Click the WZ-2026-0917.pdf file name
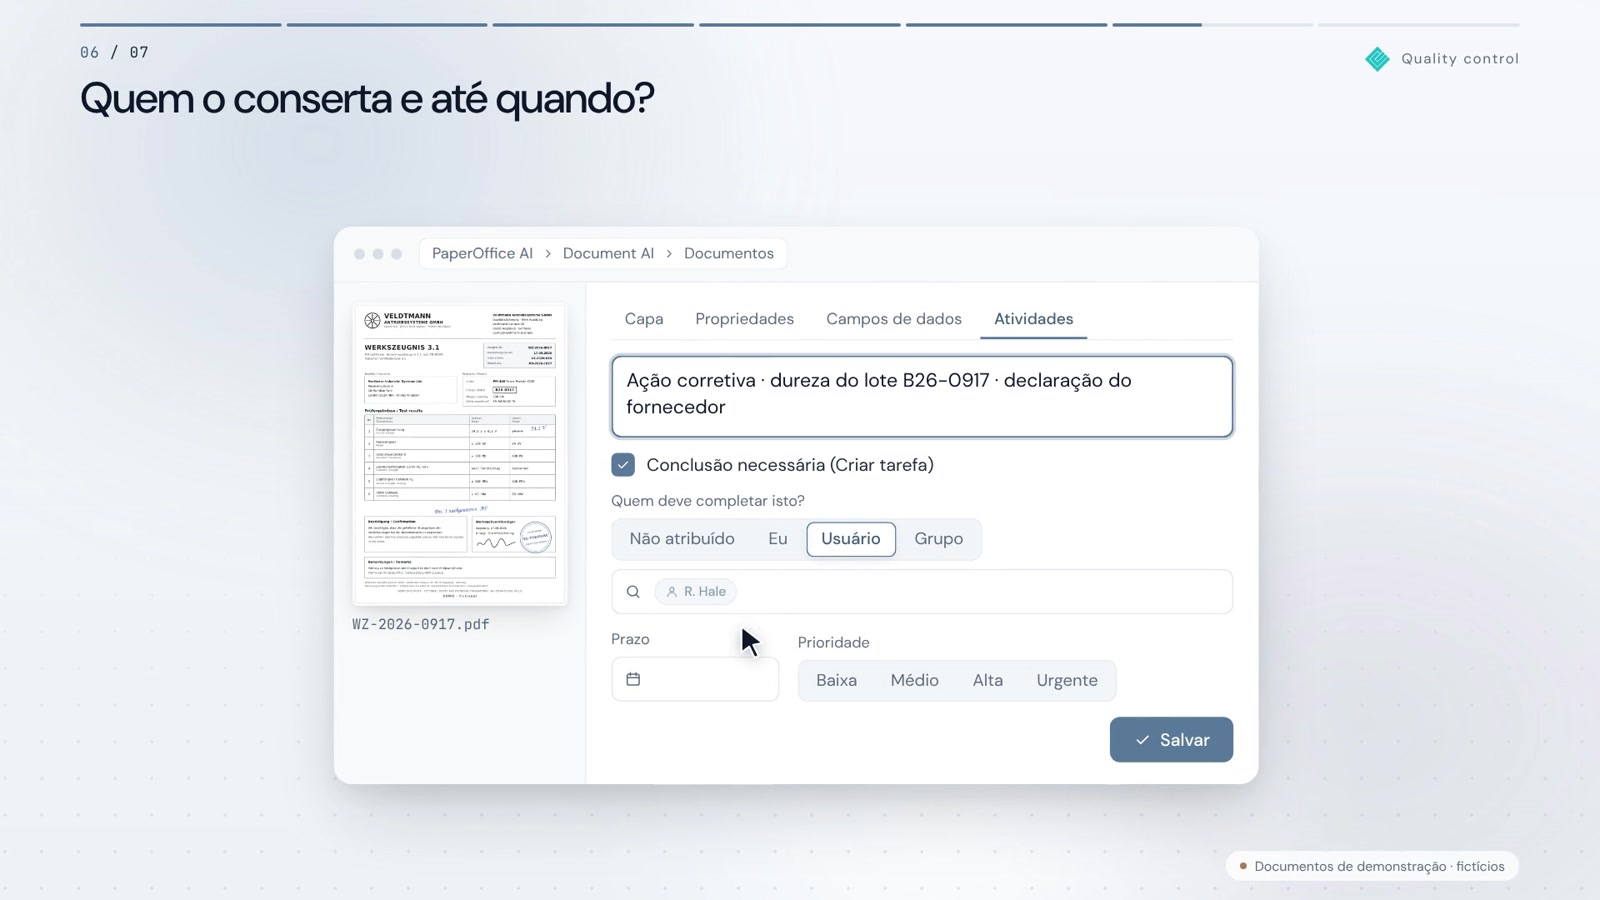Image resolution: width=1600 pixels, height=900 pixels. (421, 624)
